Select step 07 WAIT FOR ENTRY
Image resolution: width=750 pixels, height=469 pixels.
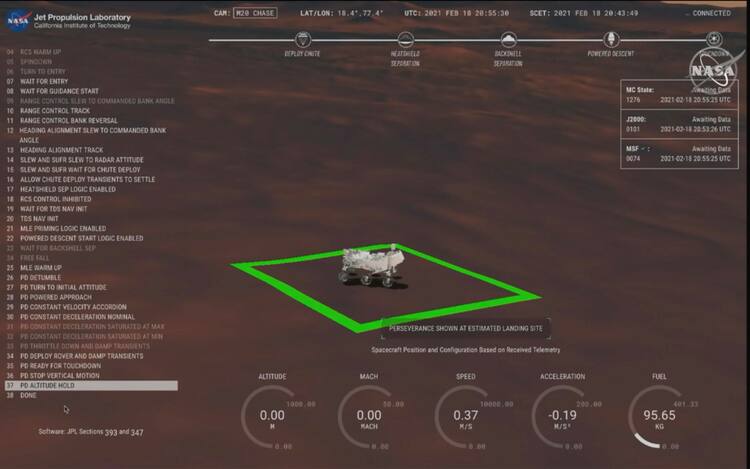tap(37, 81)
